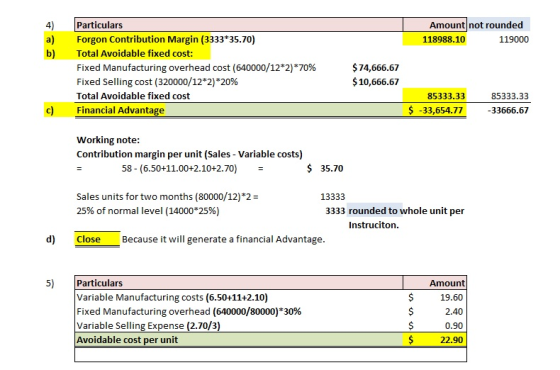The image size is (560, 370).
Task: Click the 'd)' label
Action: (x=50, y=239)
